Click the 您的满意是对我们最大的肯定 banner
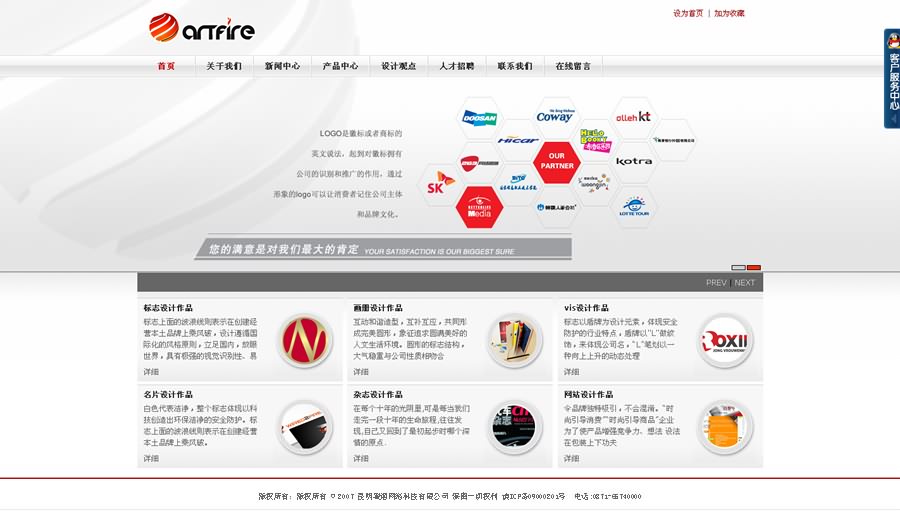Screen dimensions: 900x517 coord(383,249)
